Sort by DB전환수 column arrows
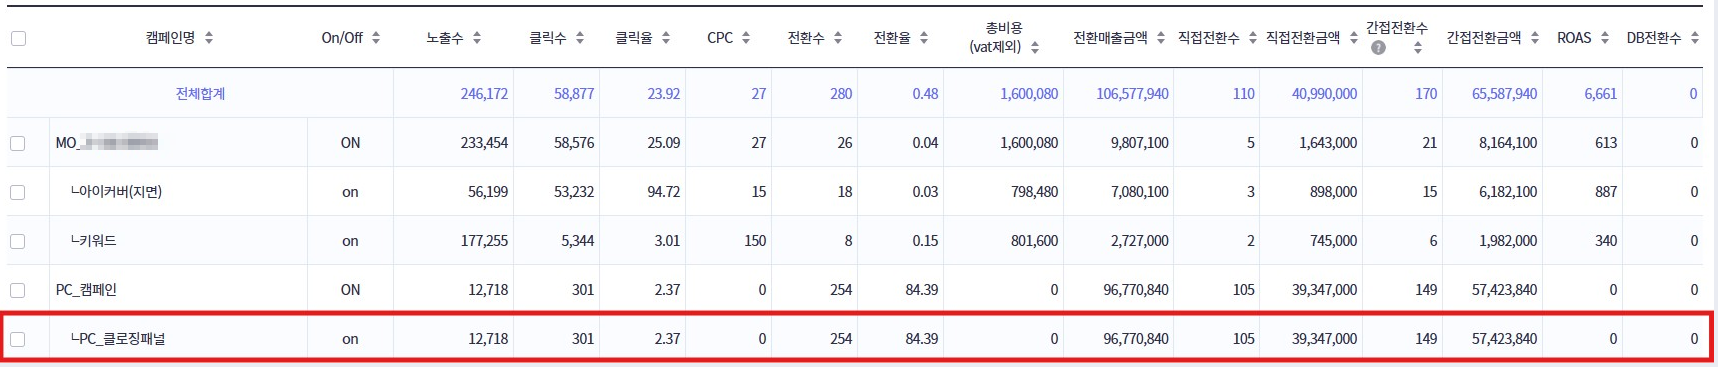The image size is (1718, 367). (1695, 38)
